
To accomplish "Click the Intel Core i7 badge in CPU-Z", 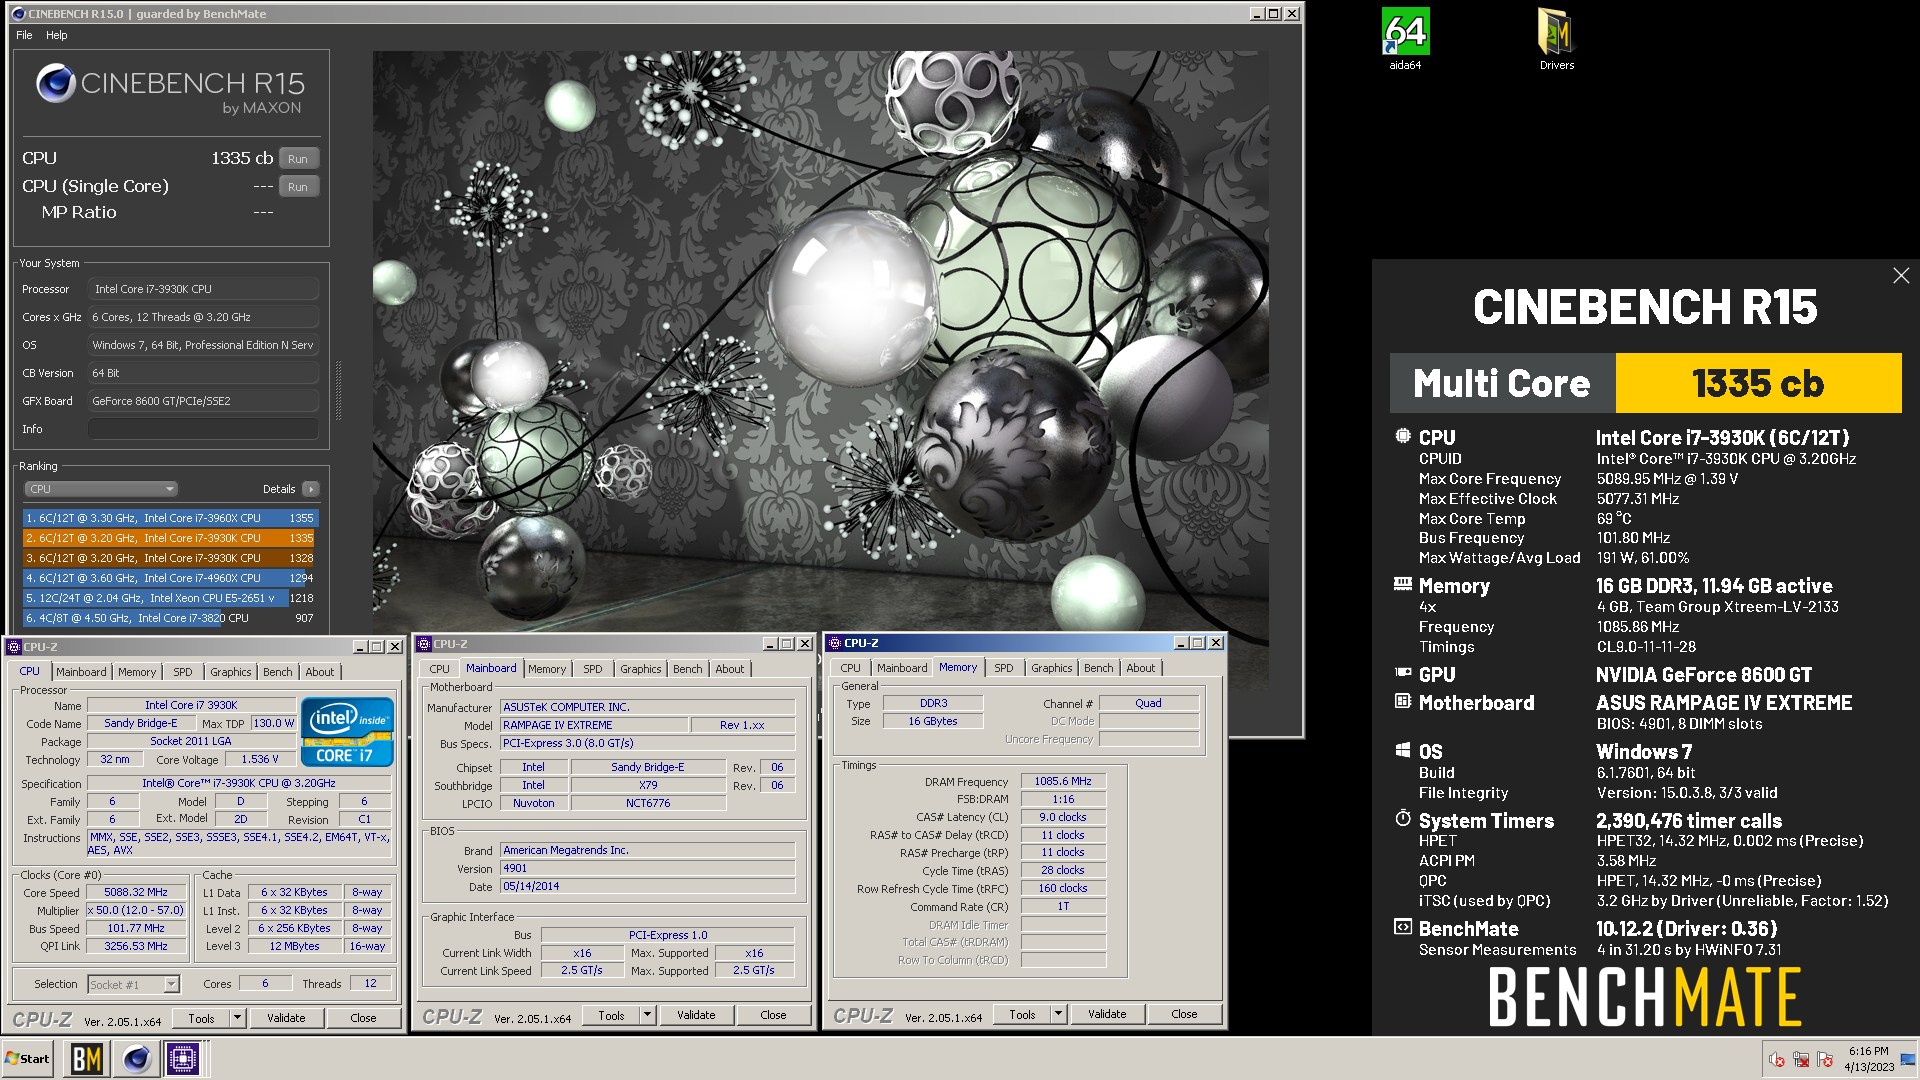I will [347, 732].
